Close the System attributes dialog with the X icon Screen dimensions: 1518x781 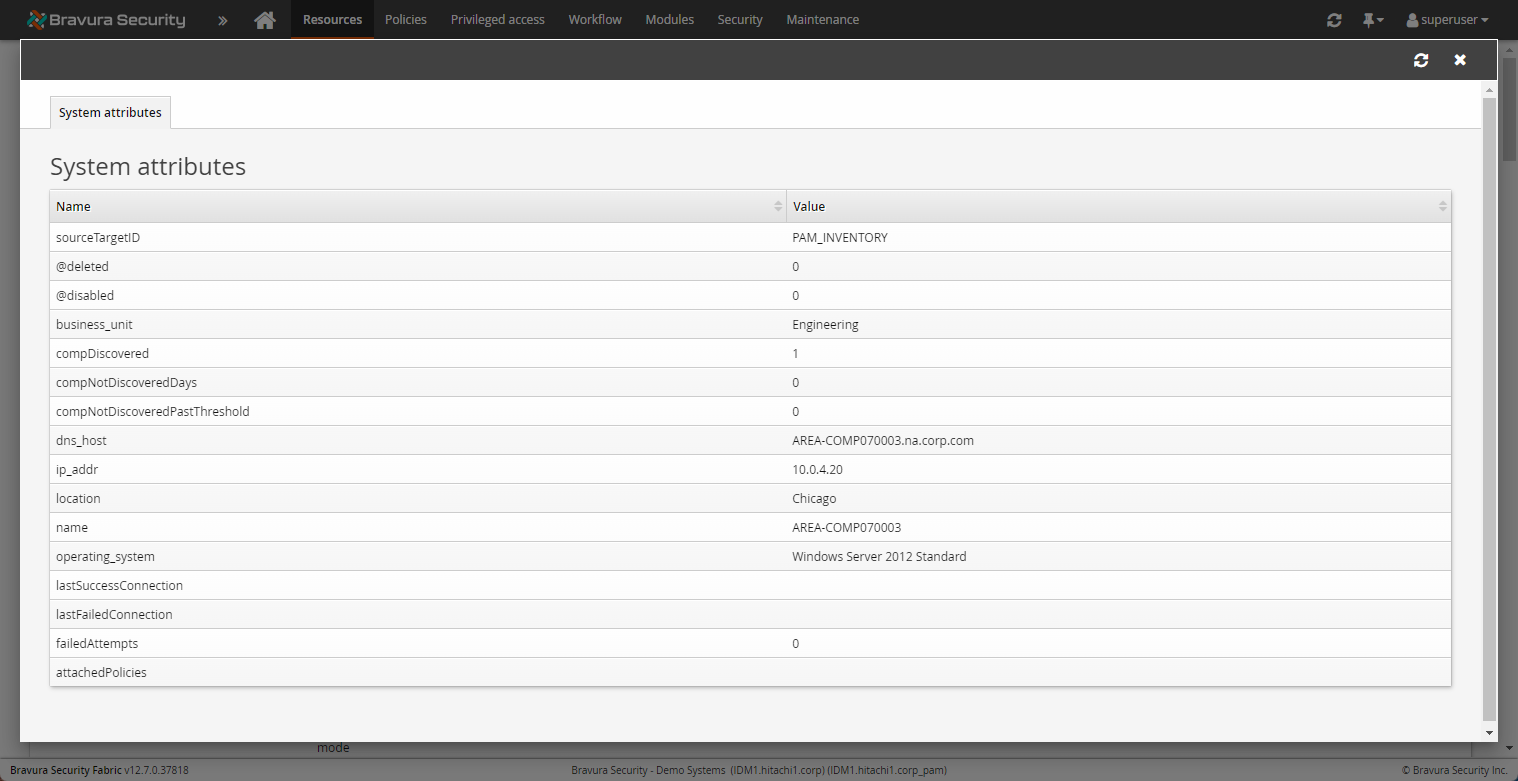pyautogui.click(x=1459, y=60)
